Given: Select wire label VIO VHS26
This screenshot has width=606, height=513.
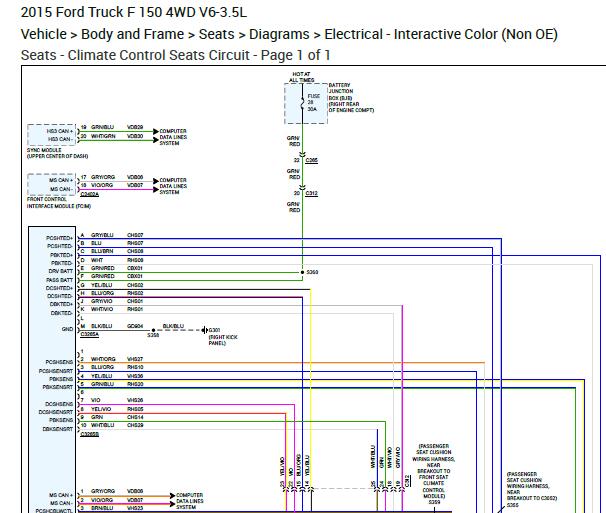Looking at the screenshot, I should pos(117,400).
